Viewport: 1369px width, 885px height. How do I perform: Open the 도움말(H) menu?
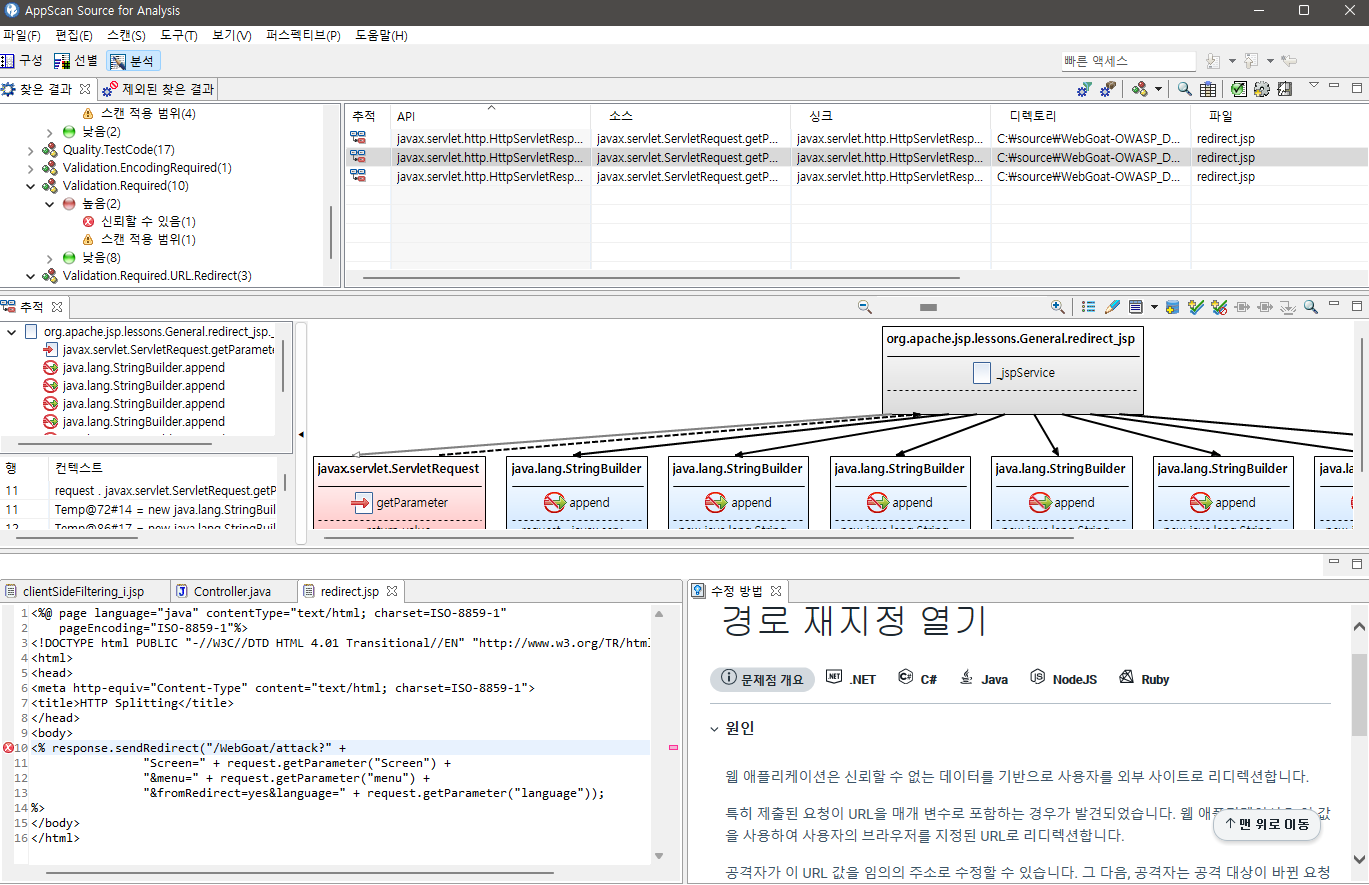(381, 35)
